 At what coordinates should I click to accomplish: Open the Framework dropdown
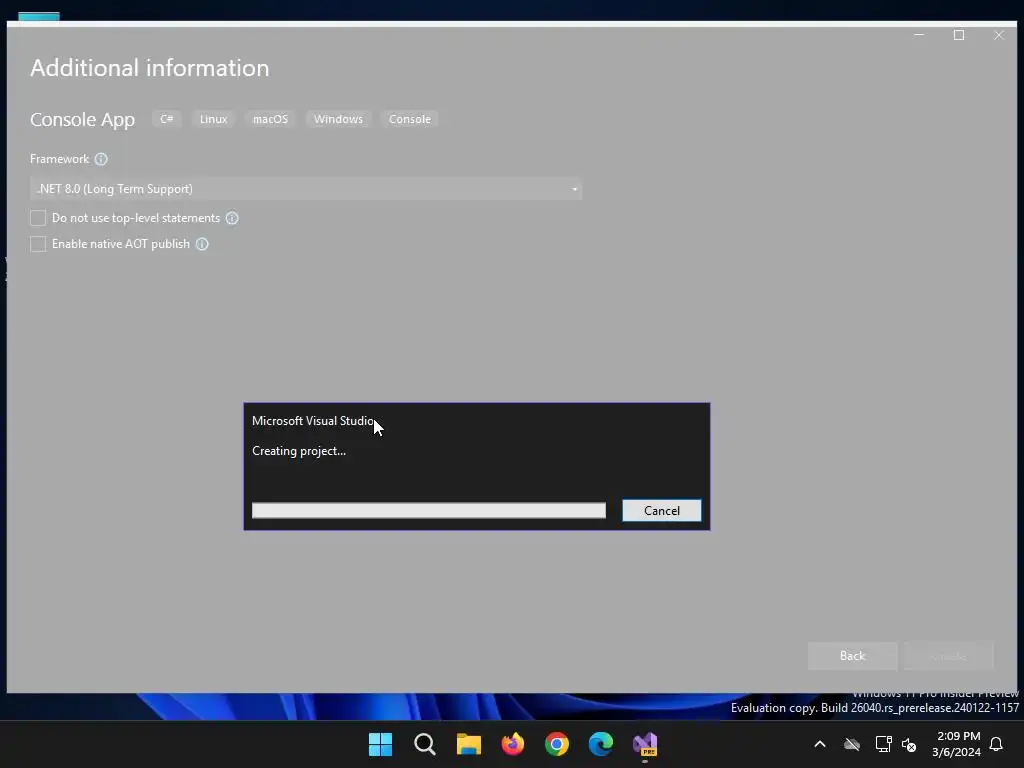306,189
